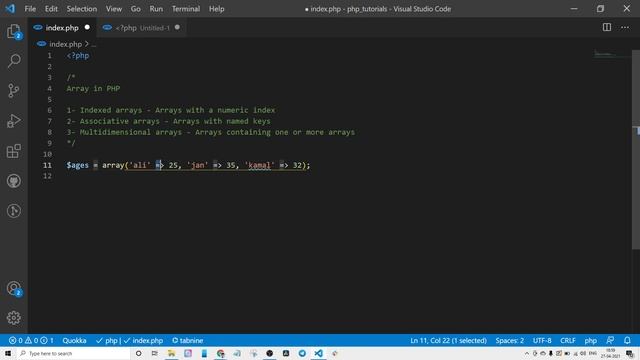Click the tabnine status item
Screen dimensions: 640x360
click(x=187, y=340)
